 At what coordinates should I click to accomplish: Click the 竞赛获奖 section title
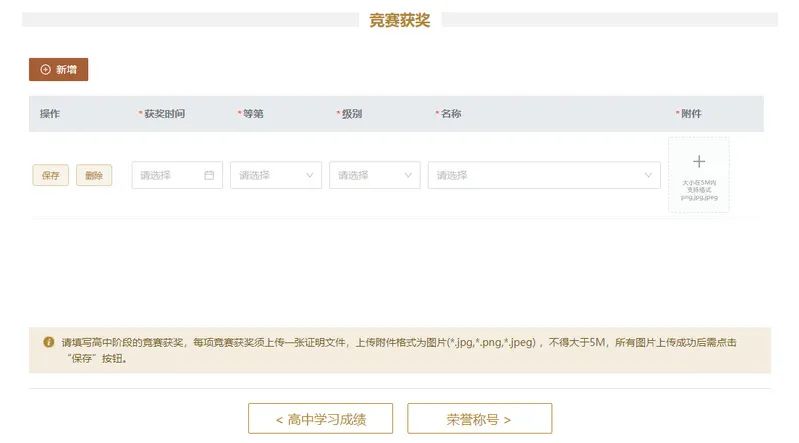399,20
